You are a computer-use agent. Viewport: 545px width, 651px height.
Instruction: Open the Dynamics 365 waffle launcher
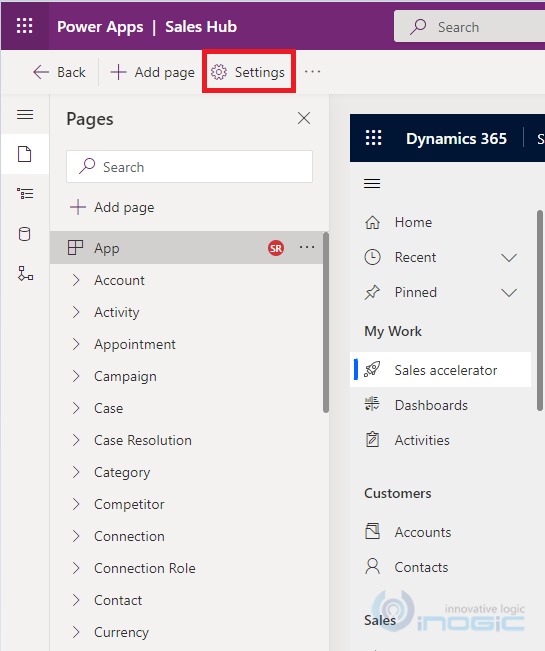point(373,137)
